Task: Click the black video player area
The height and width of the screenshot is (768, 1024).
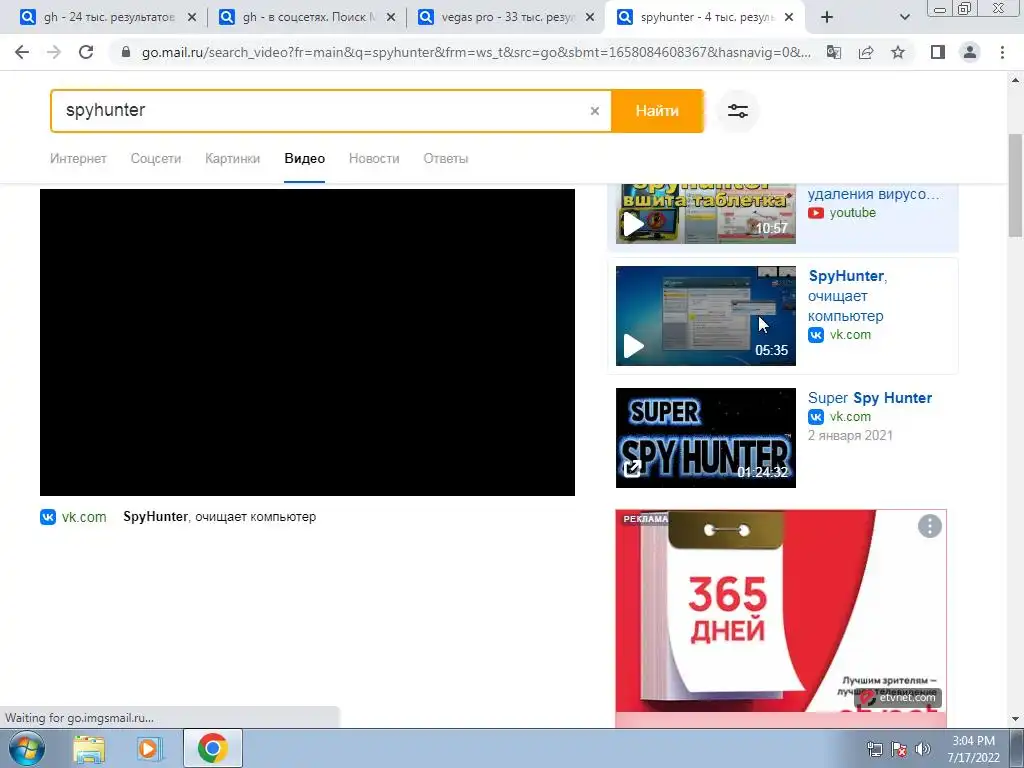Action: click(x=307, y=342)
